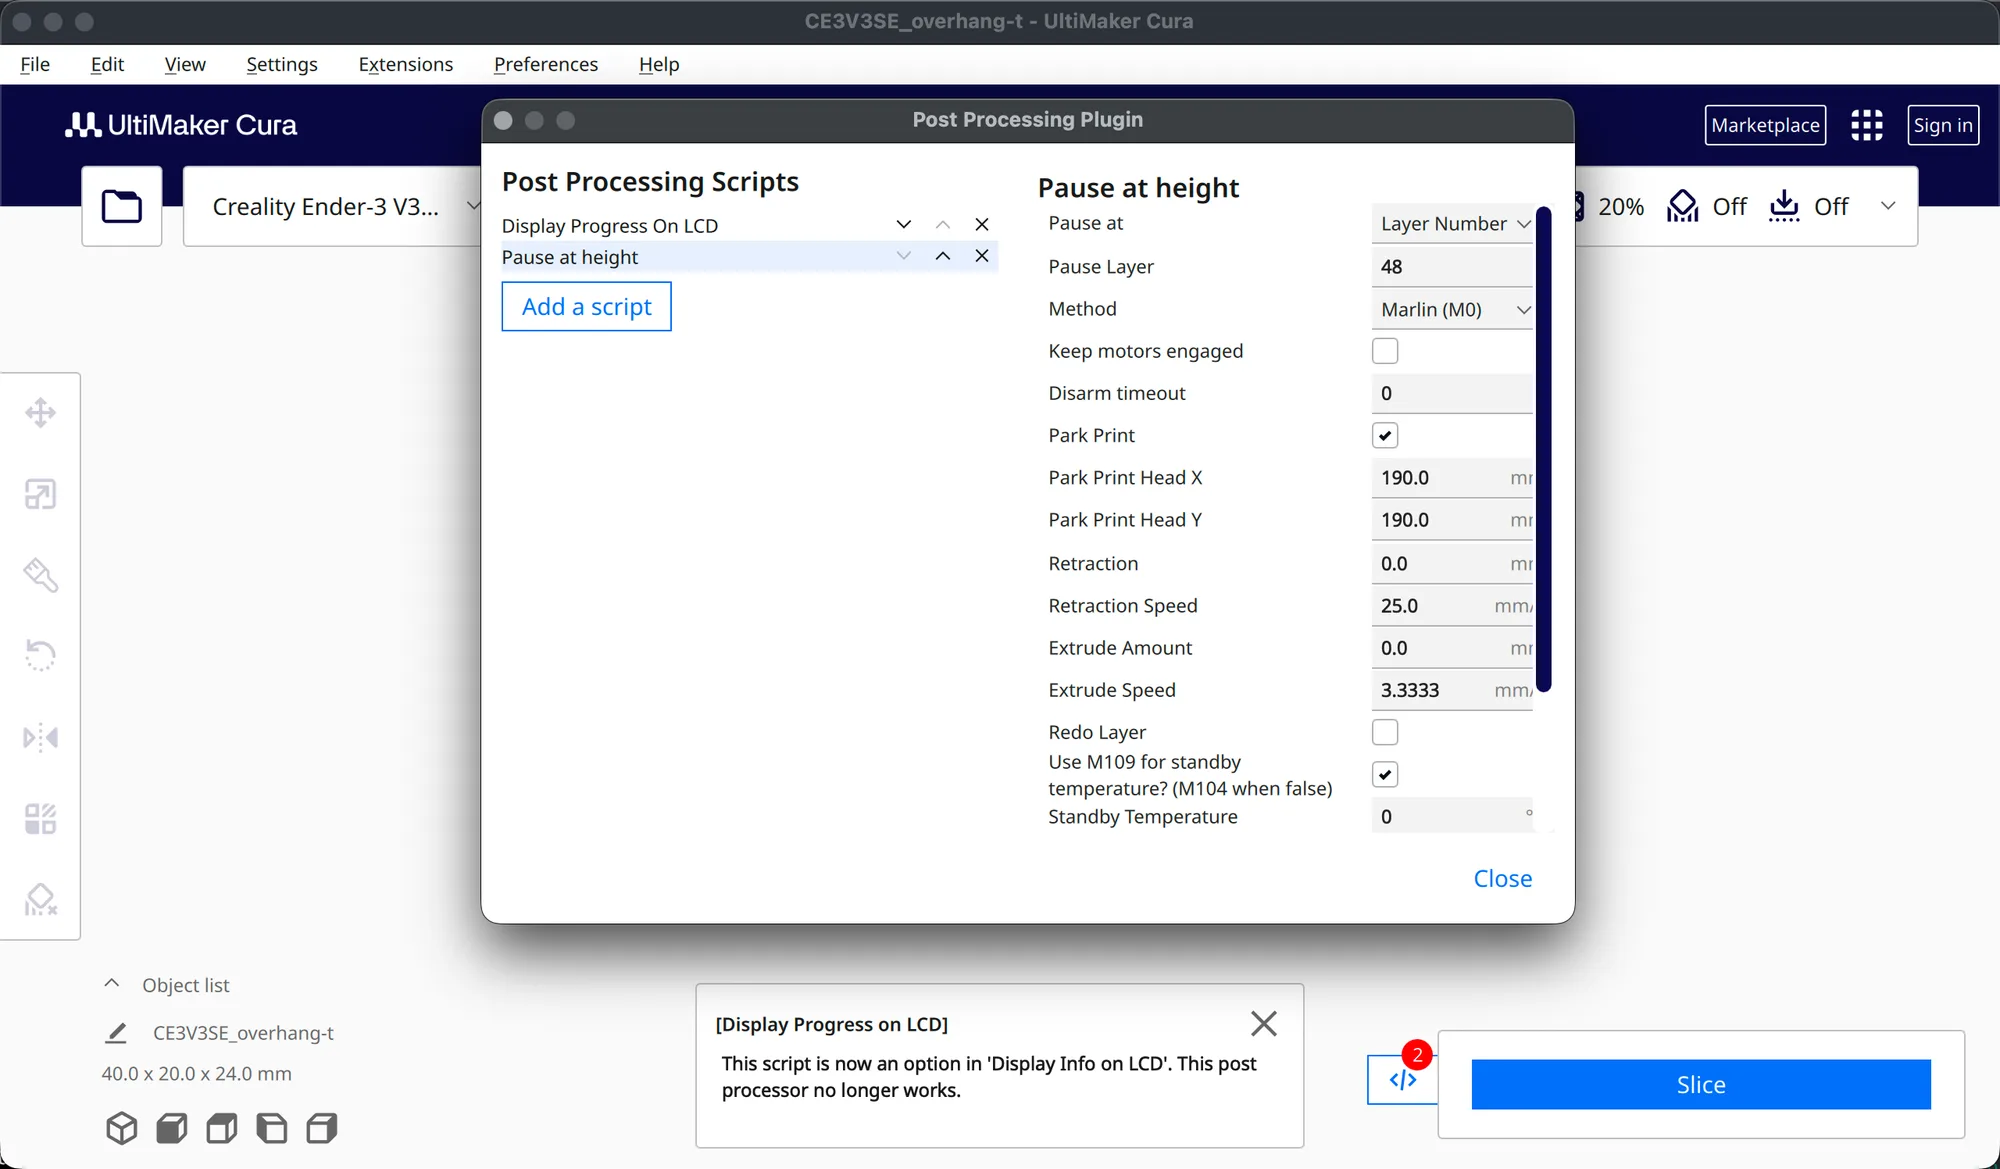
Task: Switch to top view cube
Action: [222, 1128]
